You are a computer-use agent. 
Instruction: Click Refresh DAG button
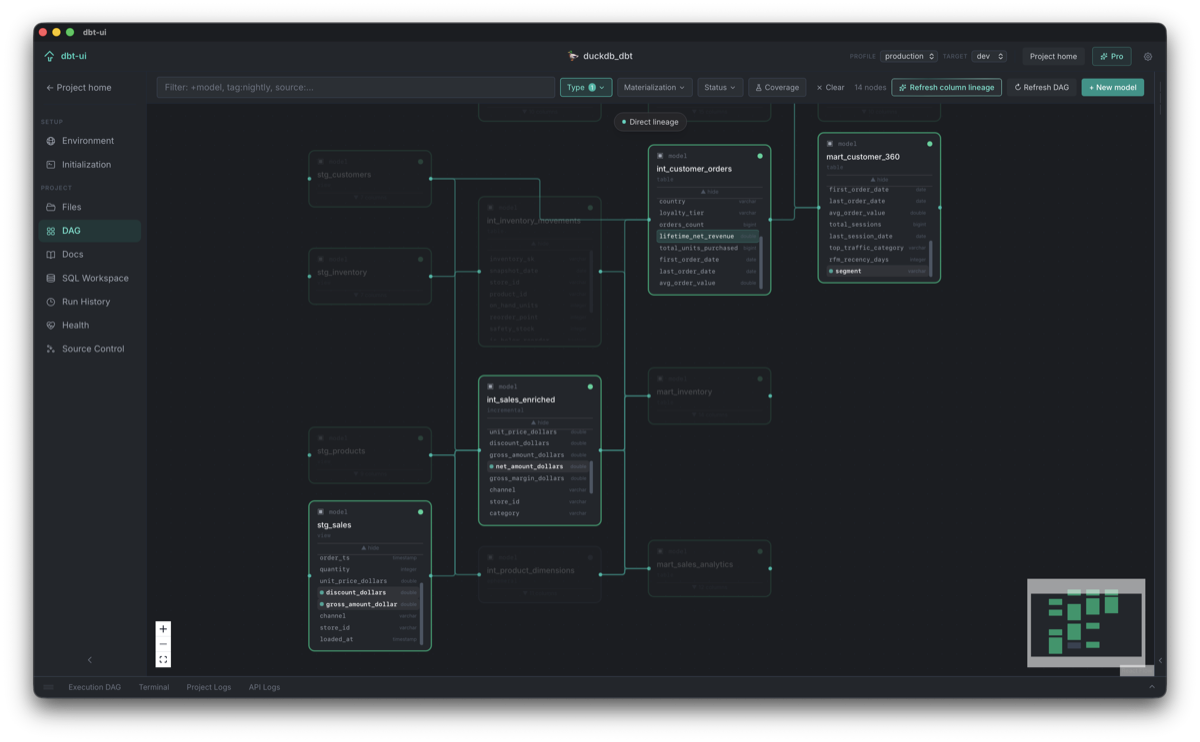pos(1042,87)
